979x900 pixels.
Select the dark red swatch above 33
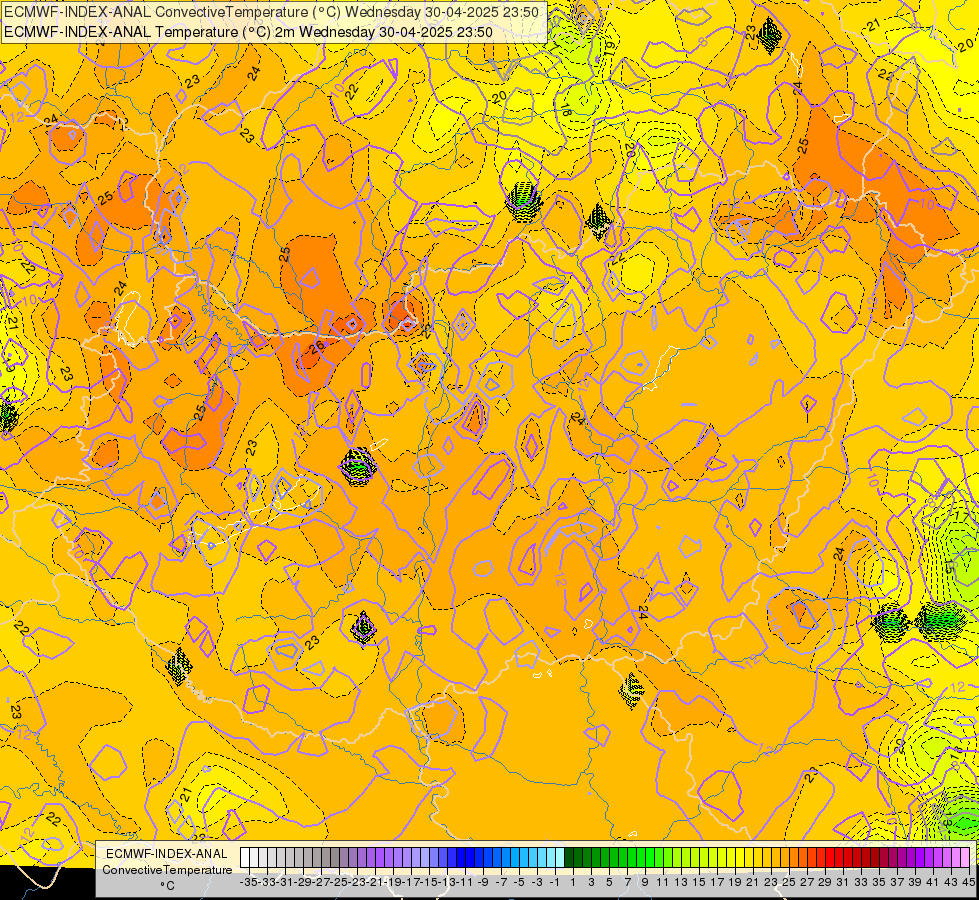[x=858, y=858]
